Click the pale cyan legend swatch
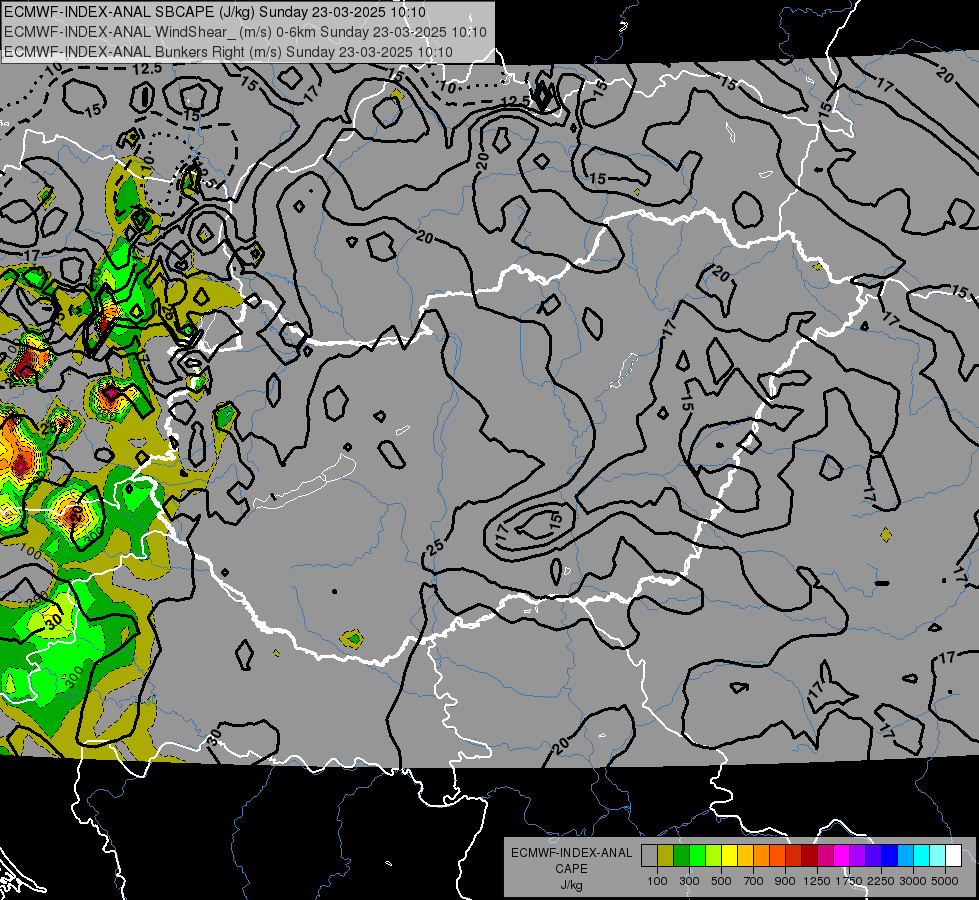The image size is (979, 900). pos(938,856)
